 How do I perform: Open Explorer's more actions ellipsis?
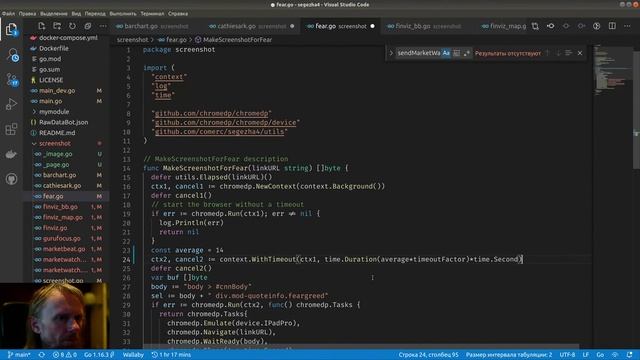[103, 26]
